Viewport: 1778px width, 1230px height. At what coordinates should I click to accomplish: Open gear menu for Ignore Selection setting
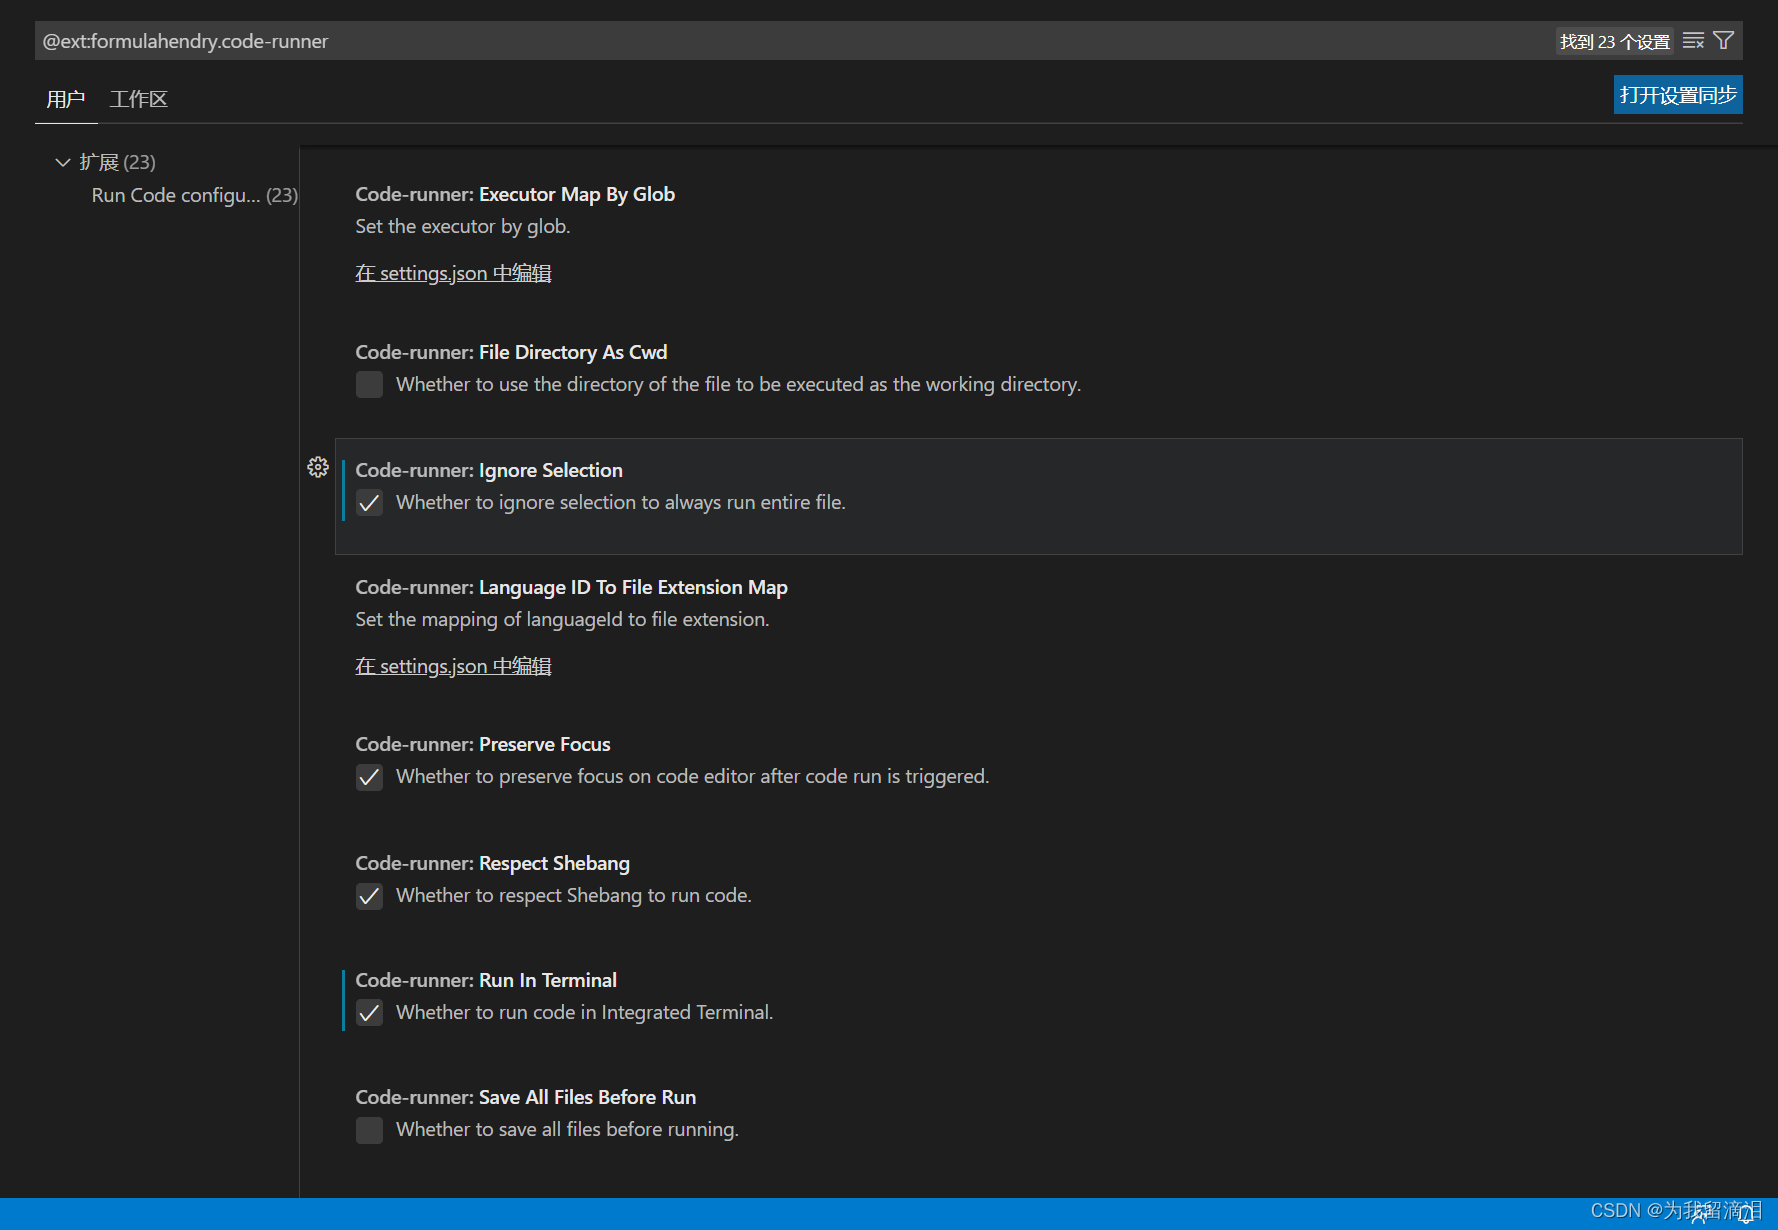coord(318,467)
